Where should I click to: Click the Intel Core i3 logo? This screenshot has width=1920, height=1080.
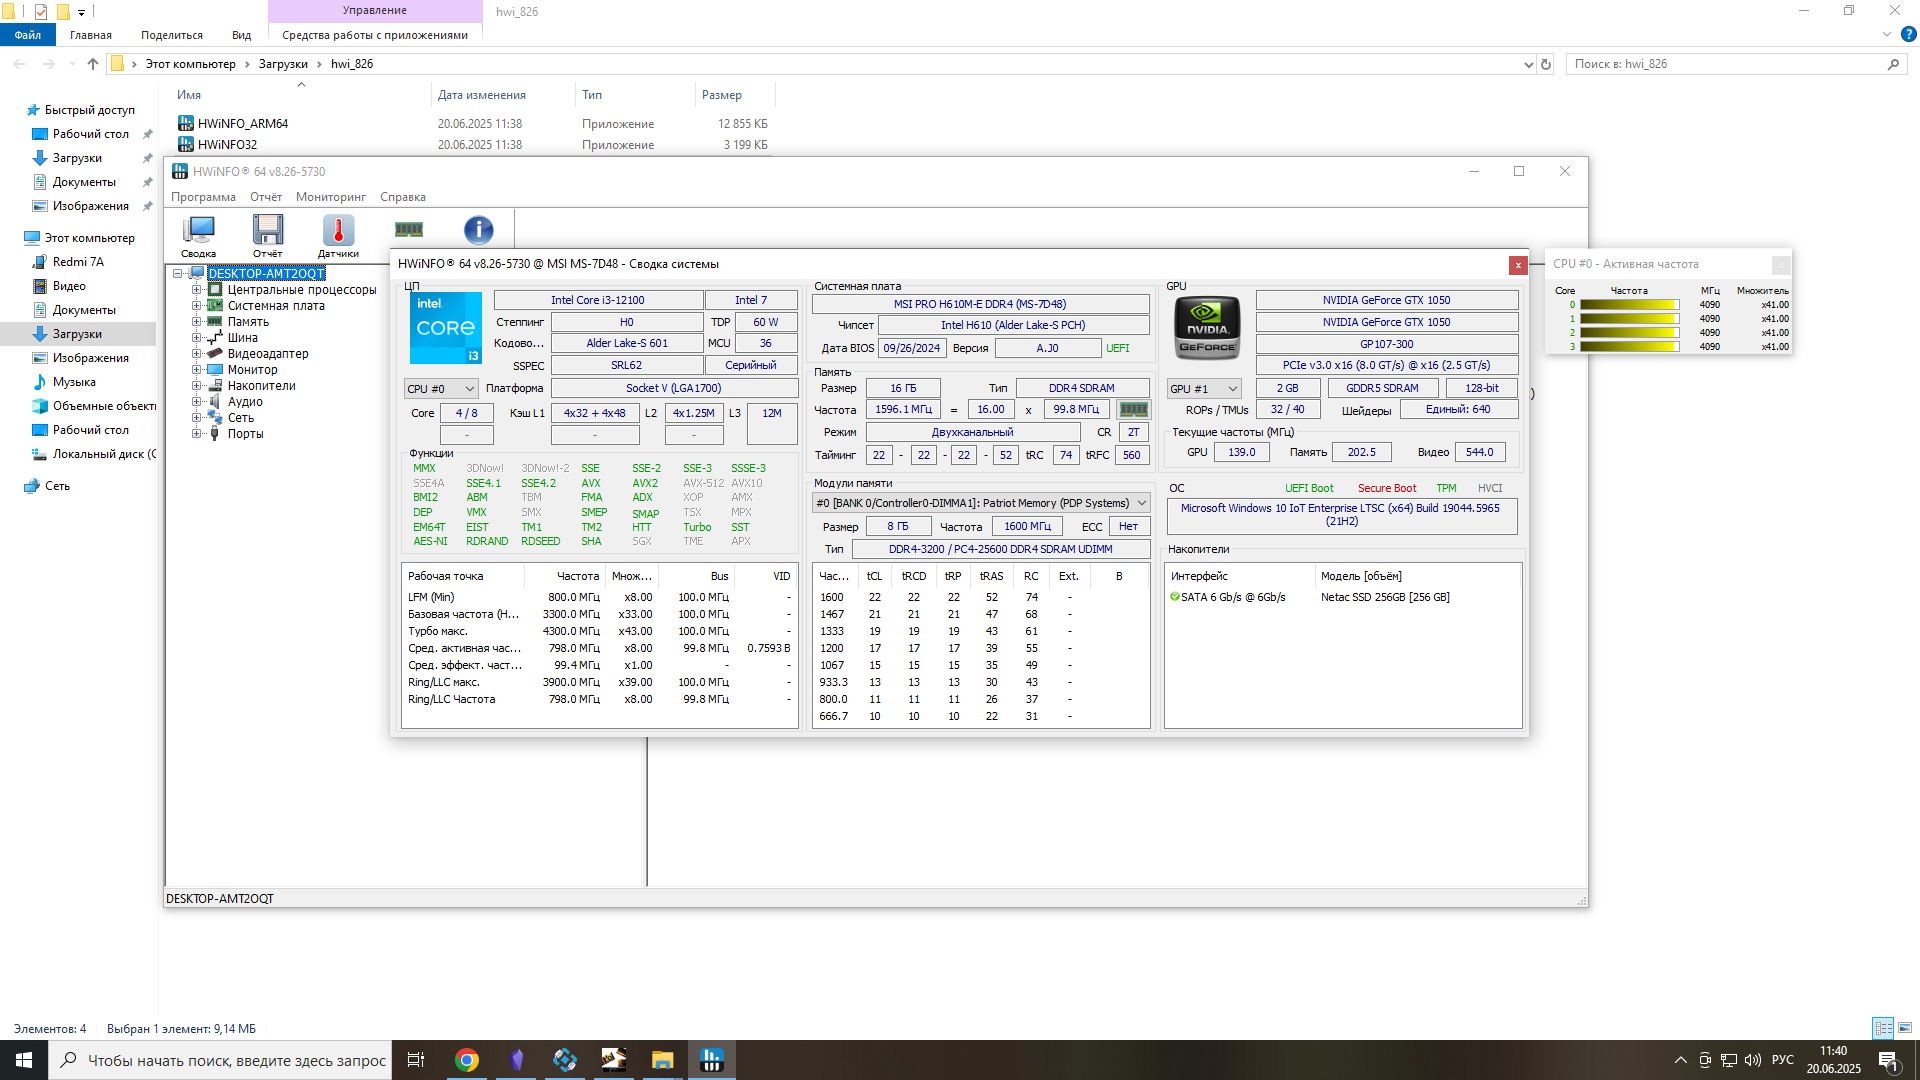point(445,328)
